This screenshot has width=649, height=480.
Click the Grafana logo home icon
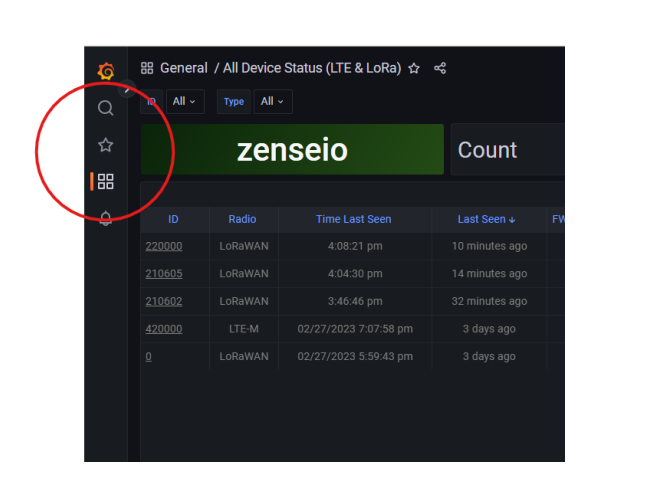106,70
